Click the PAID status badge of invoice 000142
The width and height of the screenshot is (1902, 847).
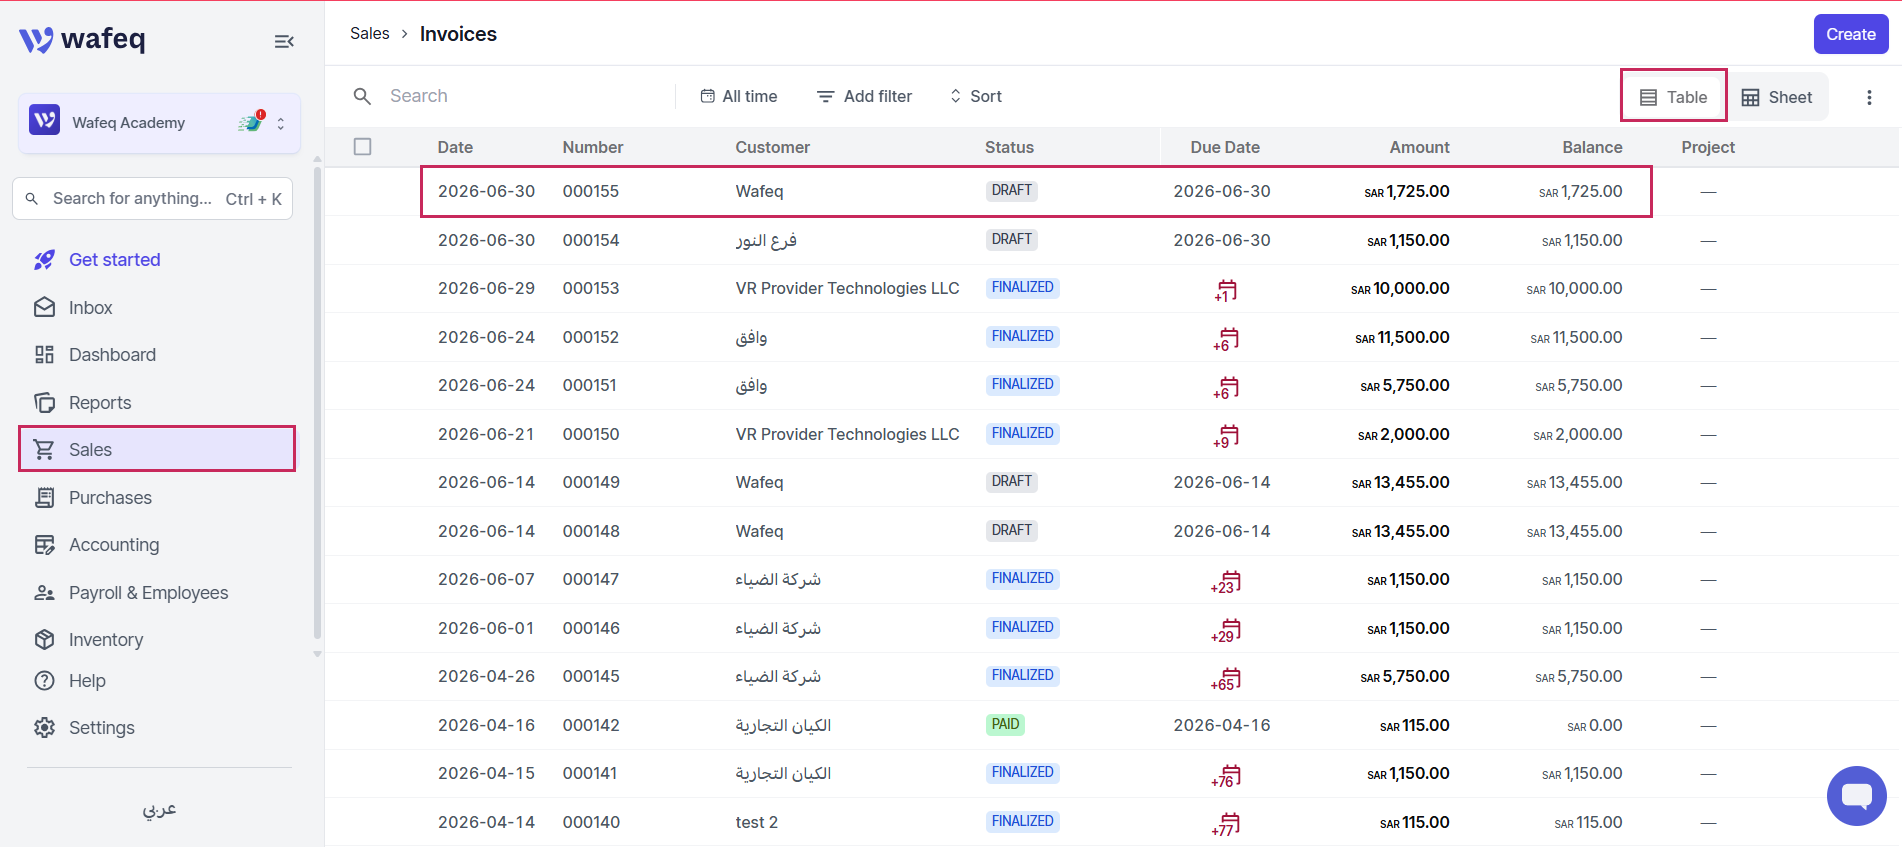1005,724
